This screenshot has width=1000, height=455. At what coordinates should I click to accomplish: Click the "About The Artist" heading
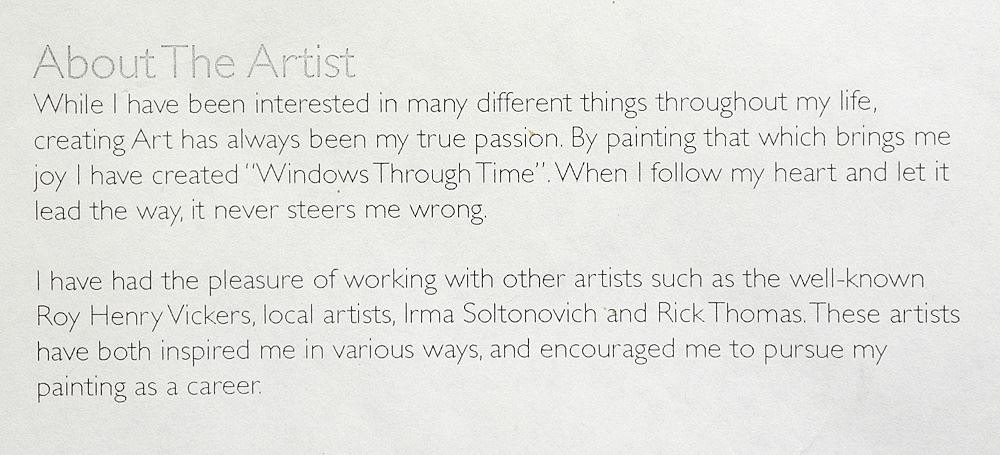coord(194,64)
